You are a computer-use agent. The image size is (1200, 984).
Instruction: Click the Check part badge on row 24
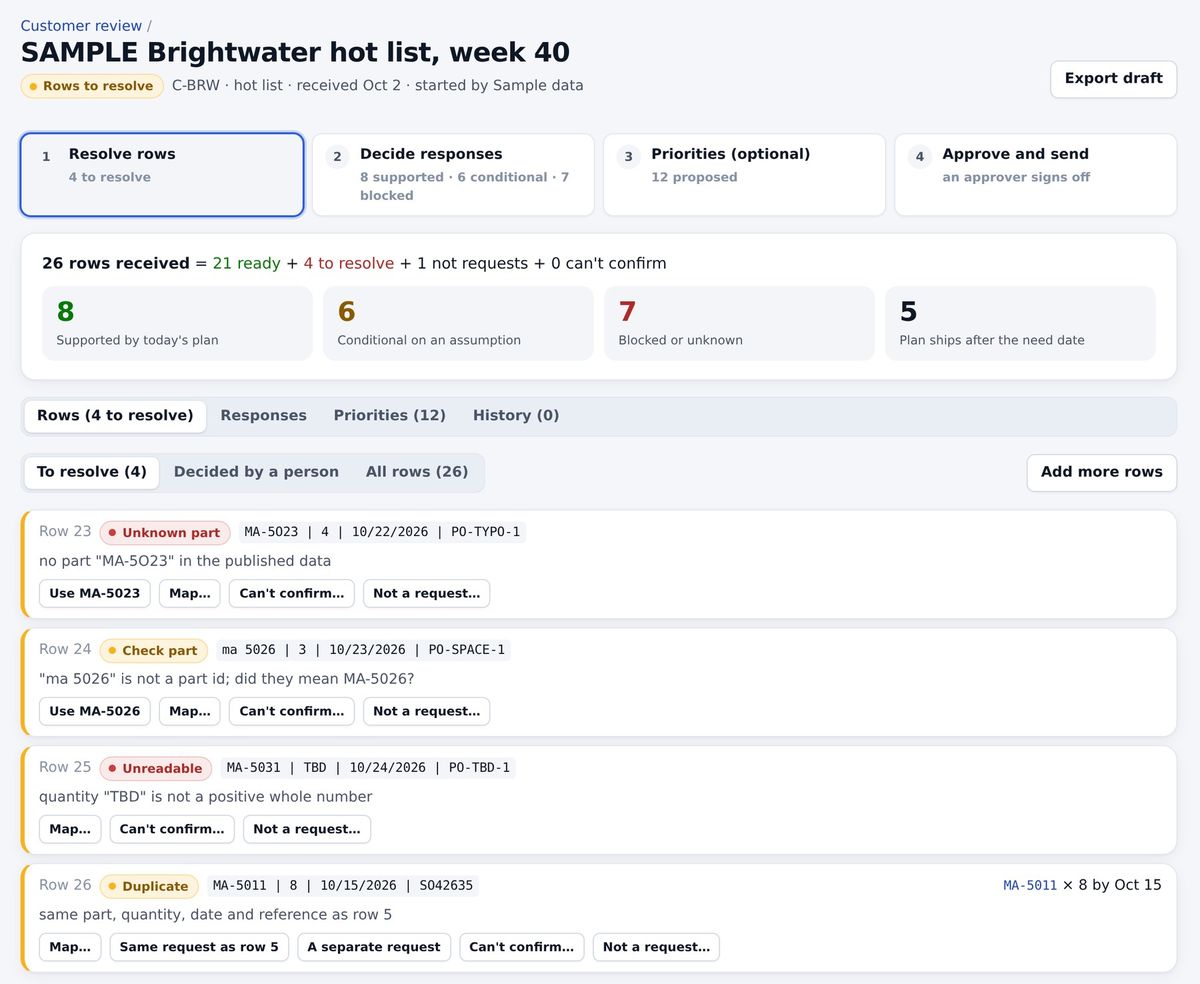(x=154, y=651)
